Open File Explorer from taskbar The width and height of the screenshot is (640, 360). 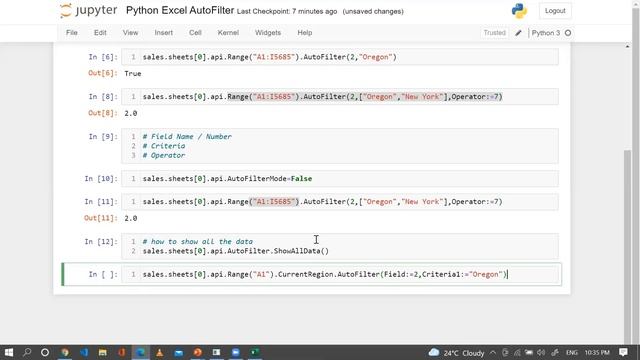(x=102, y=352)
